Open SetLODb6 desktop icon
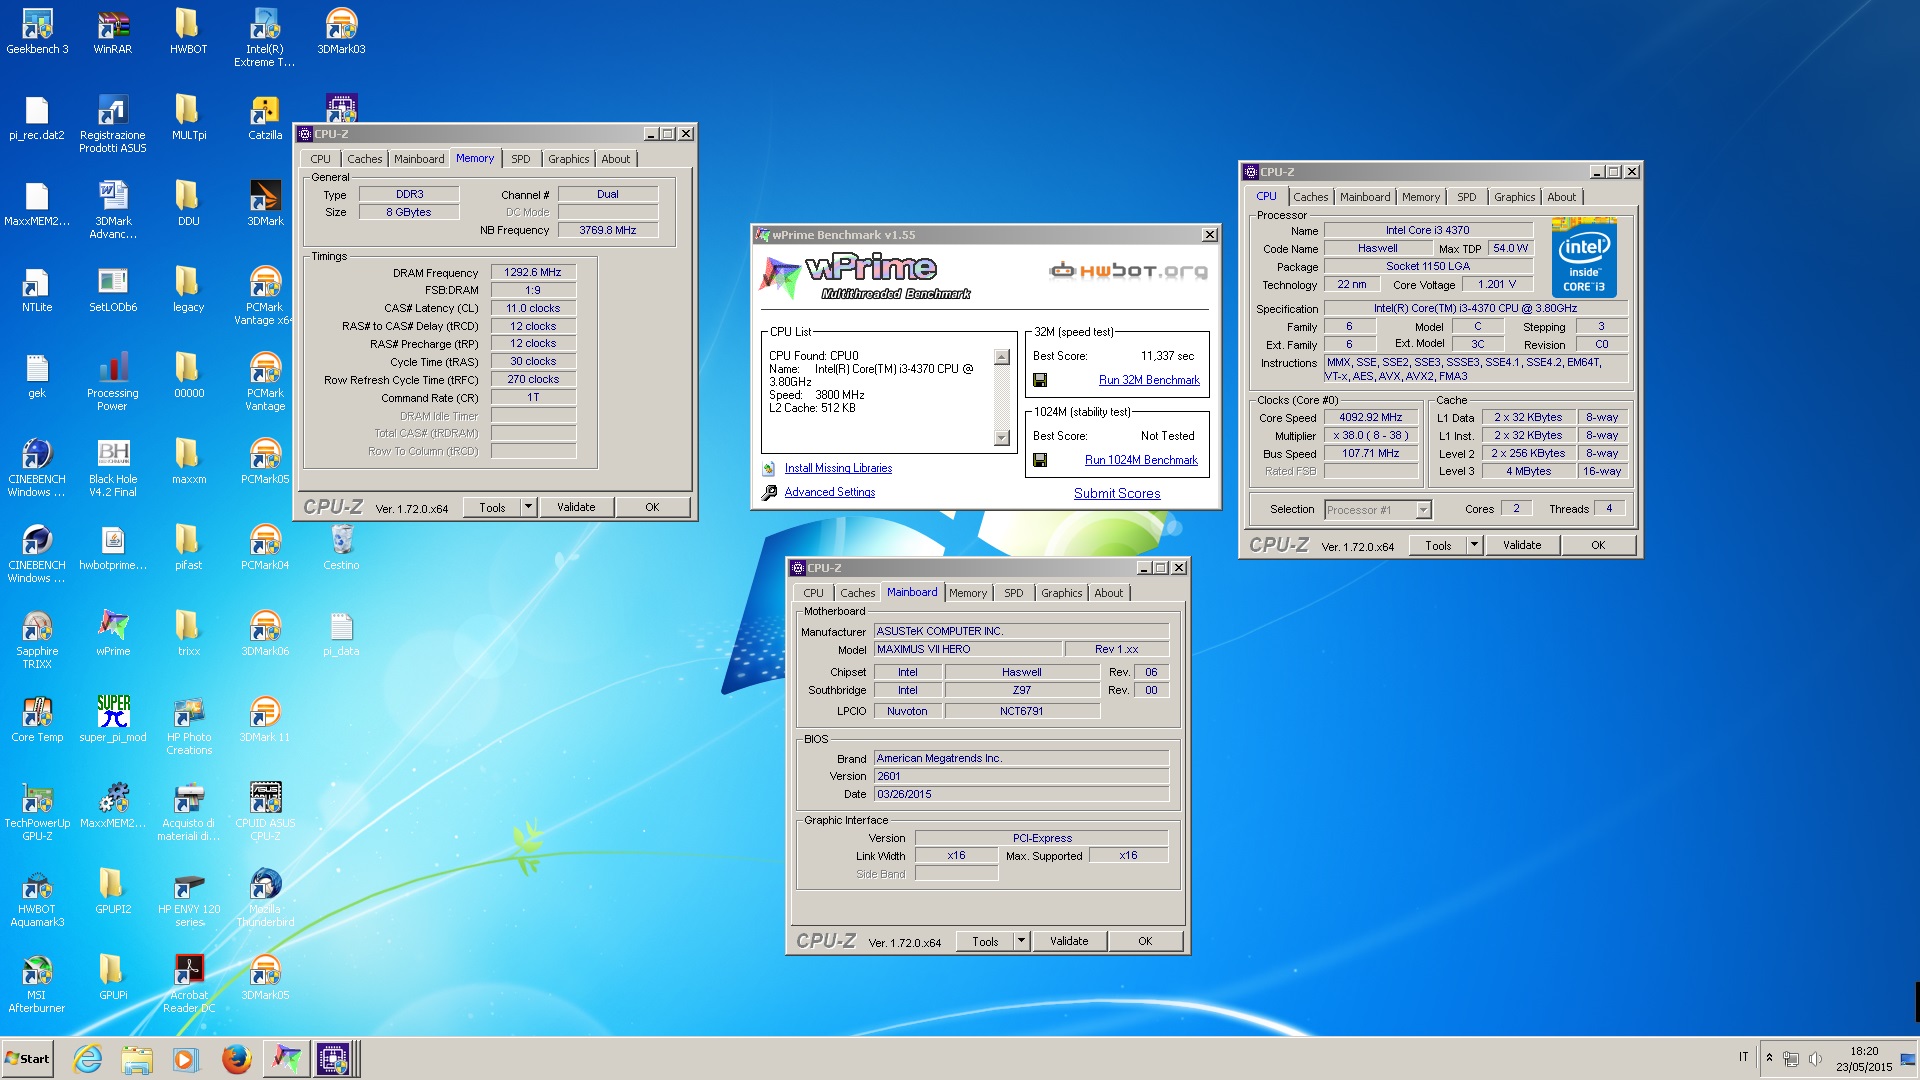Image resolution: width=1920 pixels, height=1080 pixels. pyautogui.click(x=113, y=290)
